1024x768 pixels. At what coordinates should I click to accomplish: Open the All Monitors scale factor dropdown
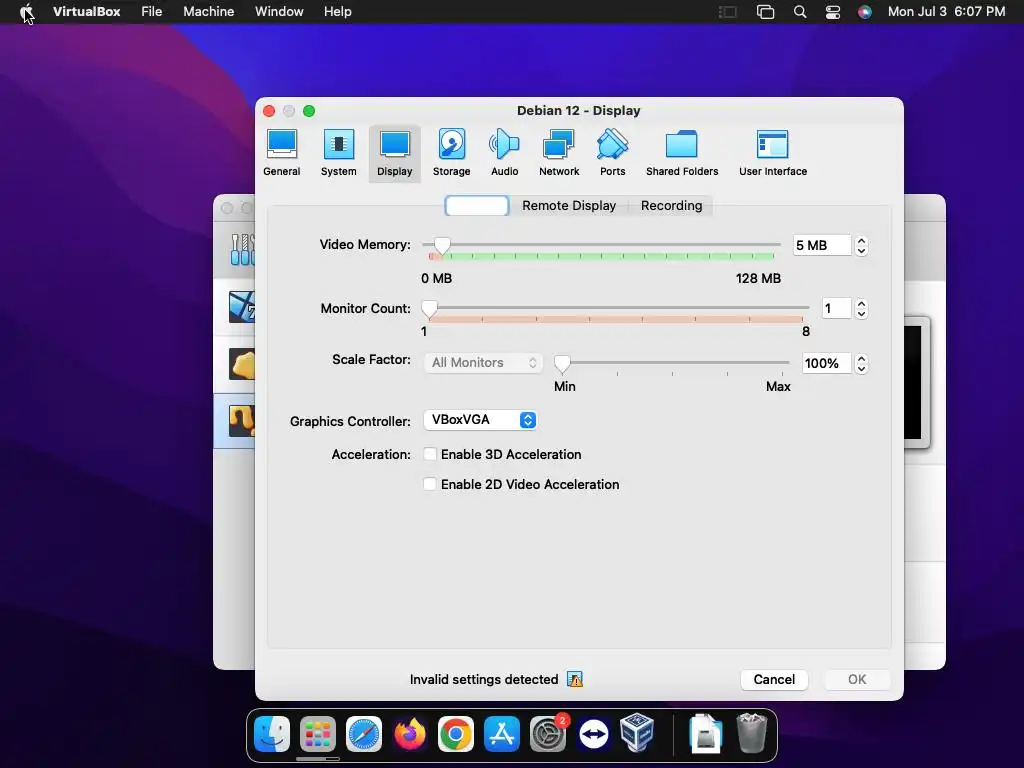(483, 362)
